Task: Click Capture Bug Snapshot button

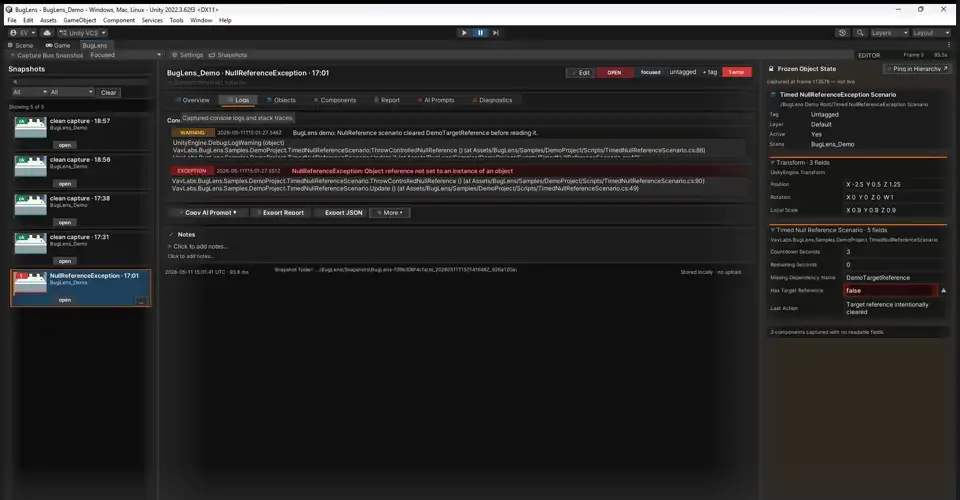Action: (47, 55)
